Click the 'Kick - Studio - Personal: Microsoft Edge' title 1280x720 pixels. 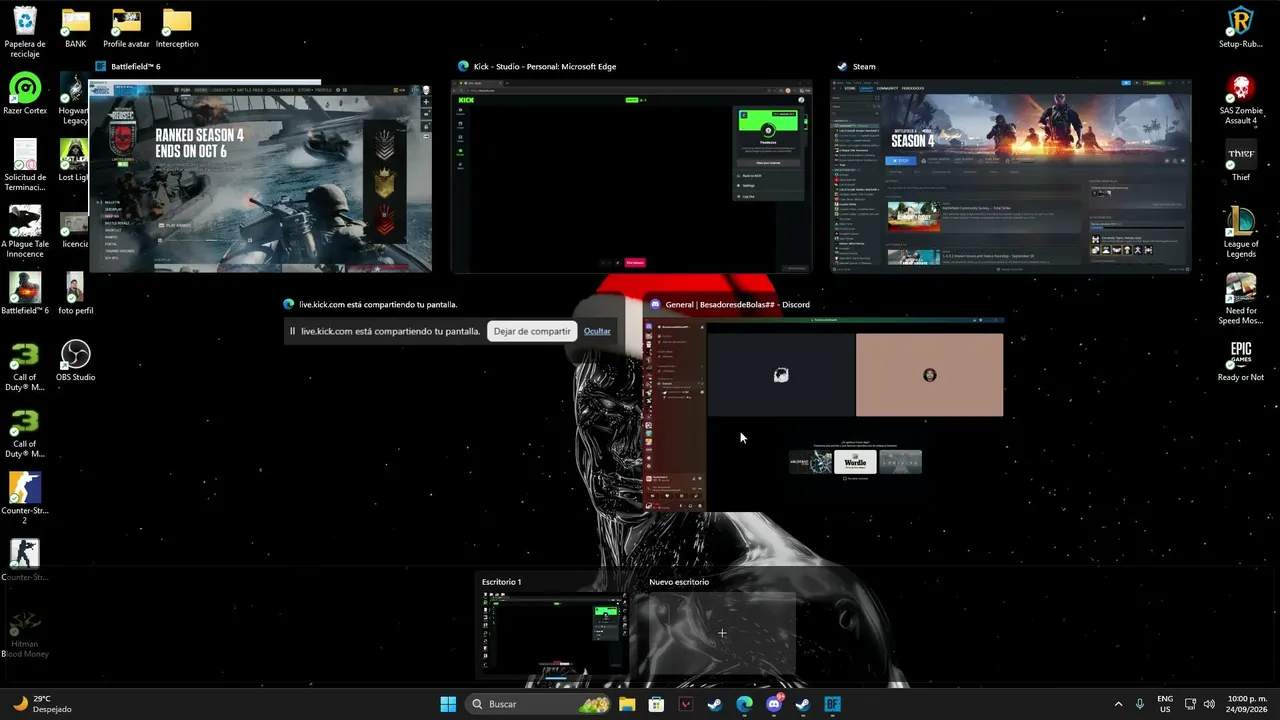(x=545, y=66)
